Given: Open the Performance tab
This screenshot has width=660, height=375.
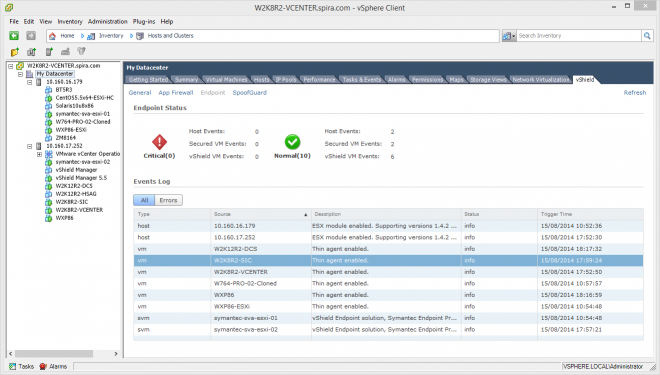Looking at the screenshot, I should pos(319,80).
